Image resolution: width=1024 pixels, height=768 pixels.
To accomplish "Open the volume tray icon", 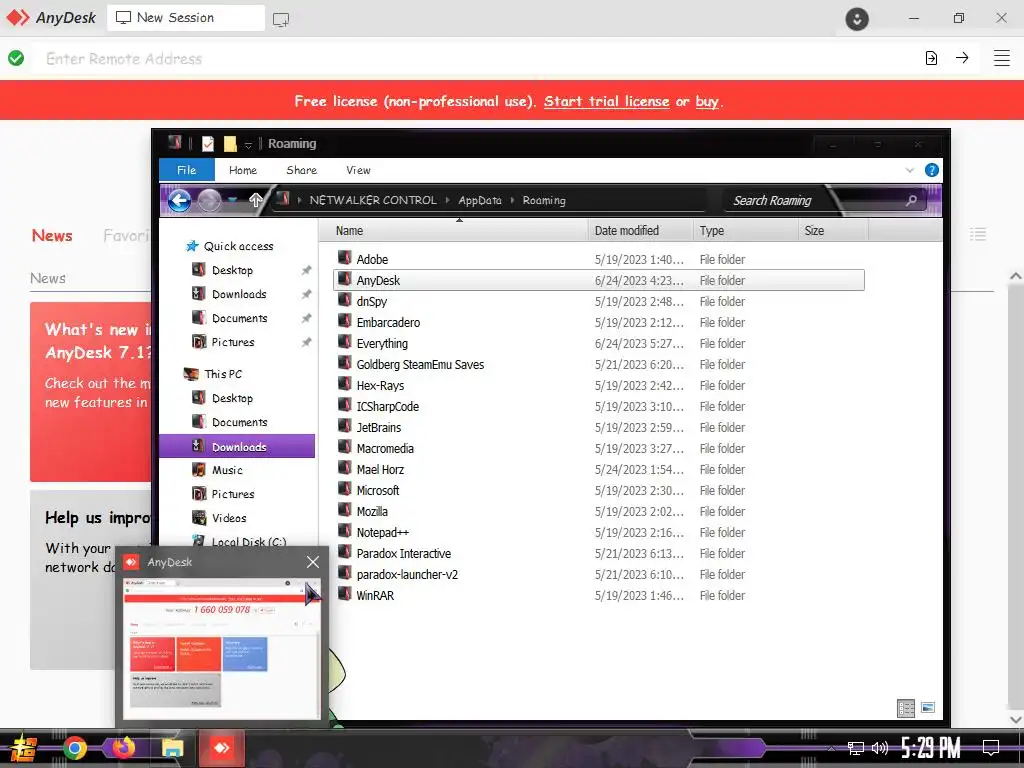I will [x=880, y=748].
